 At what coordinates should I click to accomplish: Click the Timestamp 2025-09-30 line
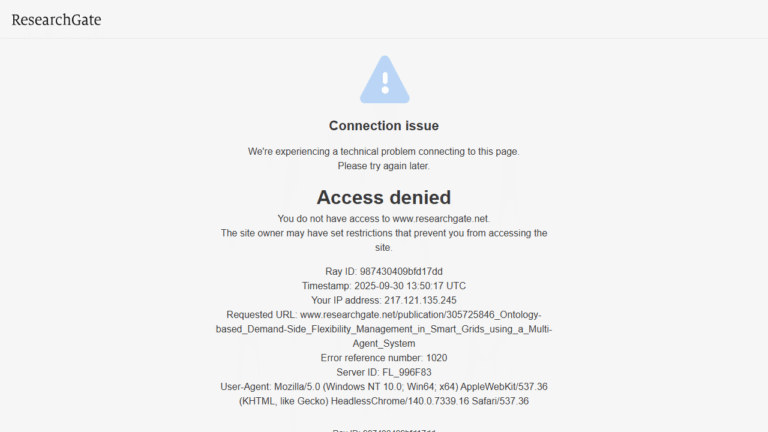point(384,286)
